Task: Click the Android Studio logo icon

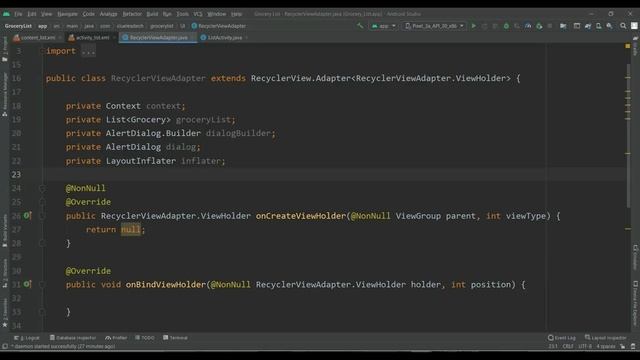Action: click(6, 13)
